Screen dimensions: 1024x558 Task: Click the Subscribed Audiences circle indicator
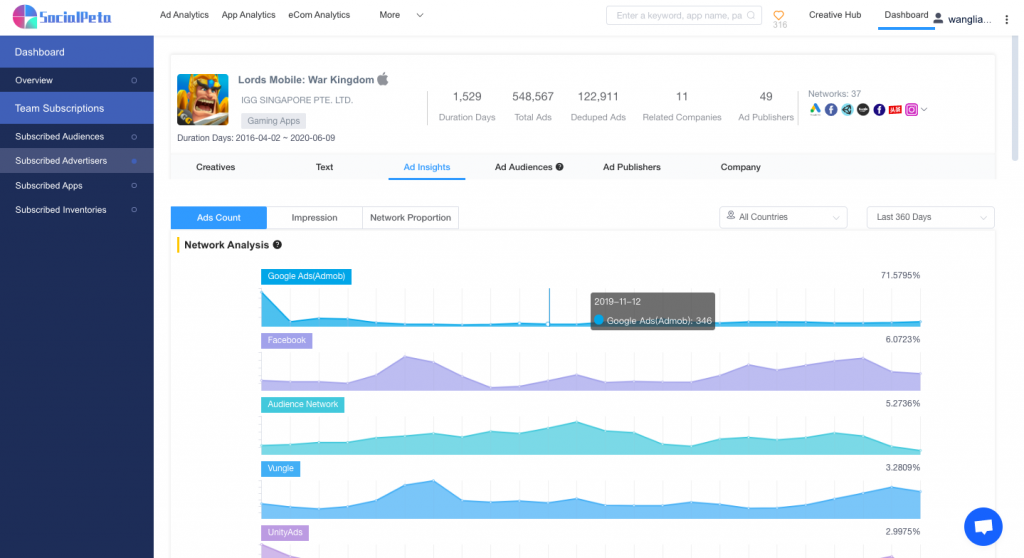[134, 137]
